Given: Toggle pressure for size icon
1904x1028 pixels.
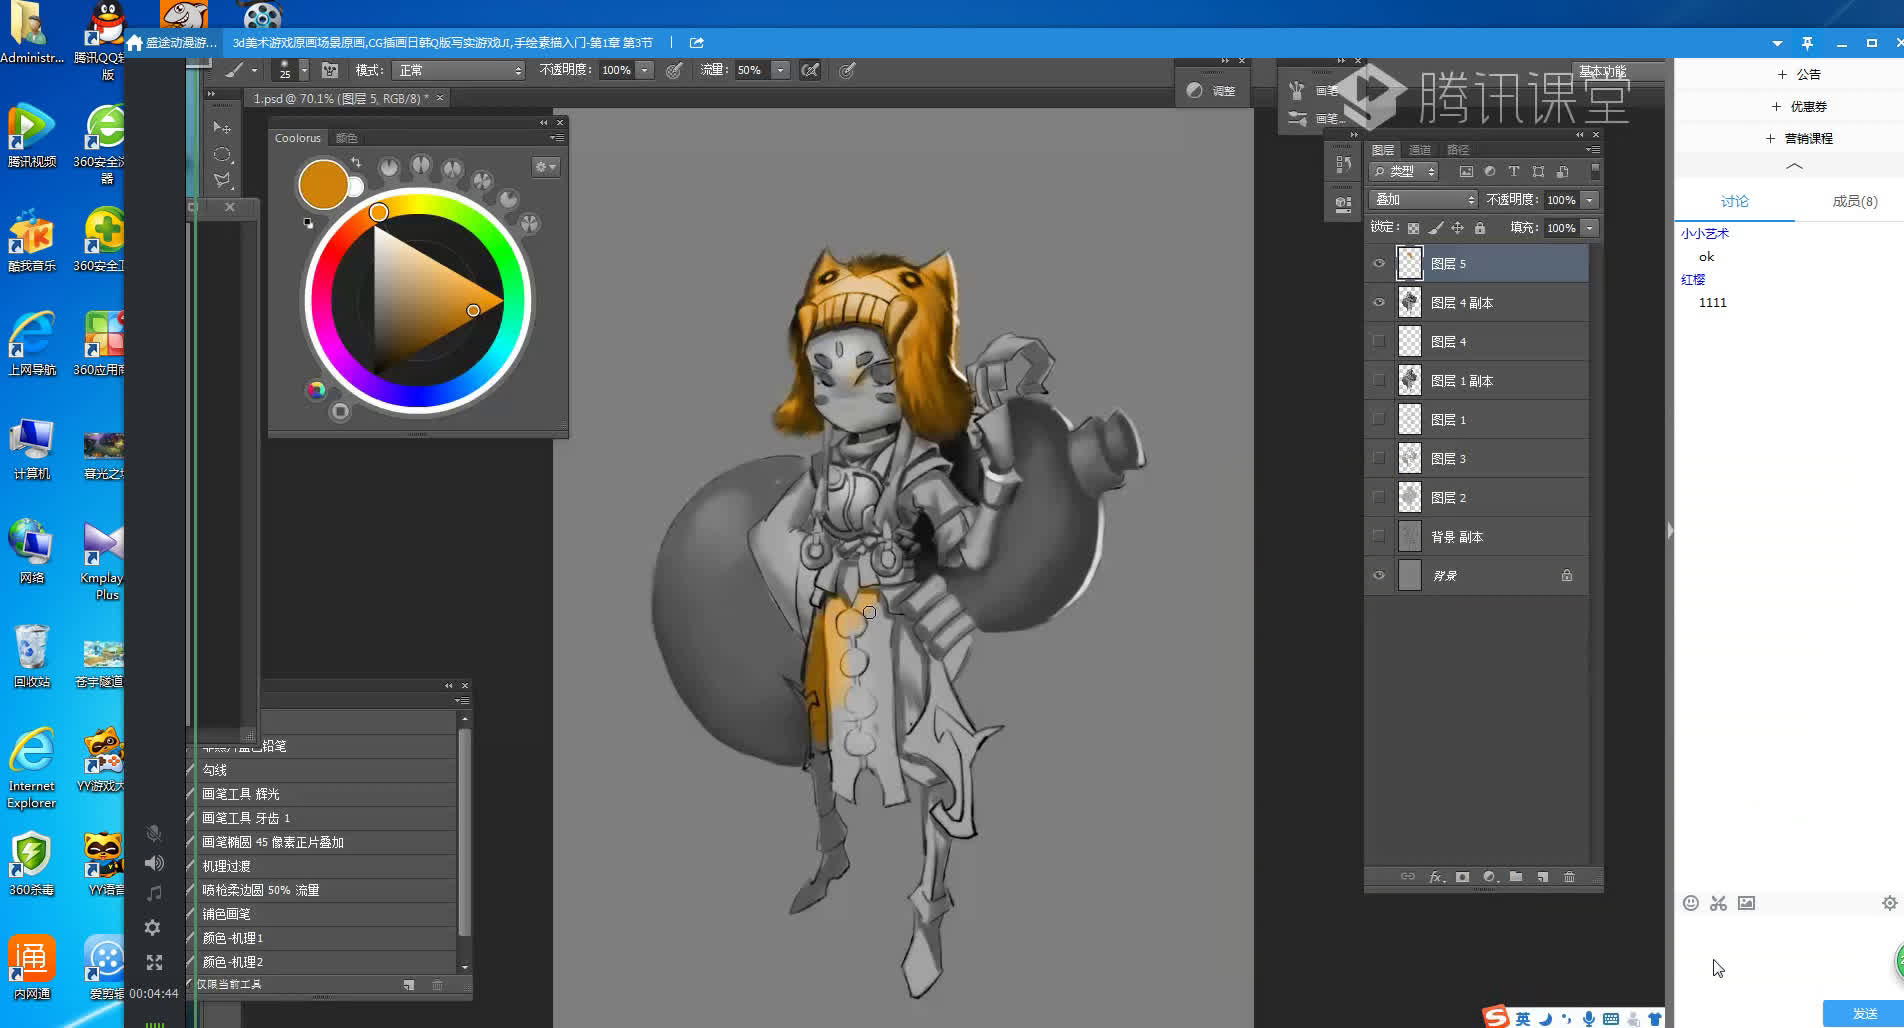Looking at the screenshot, I should (847, 70).
